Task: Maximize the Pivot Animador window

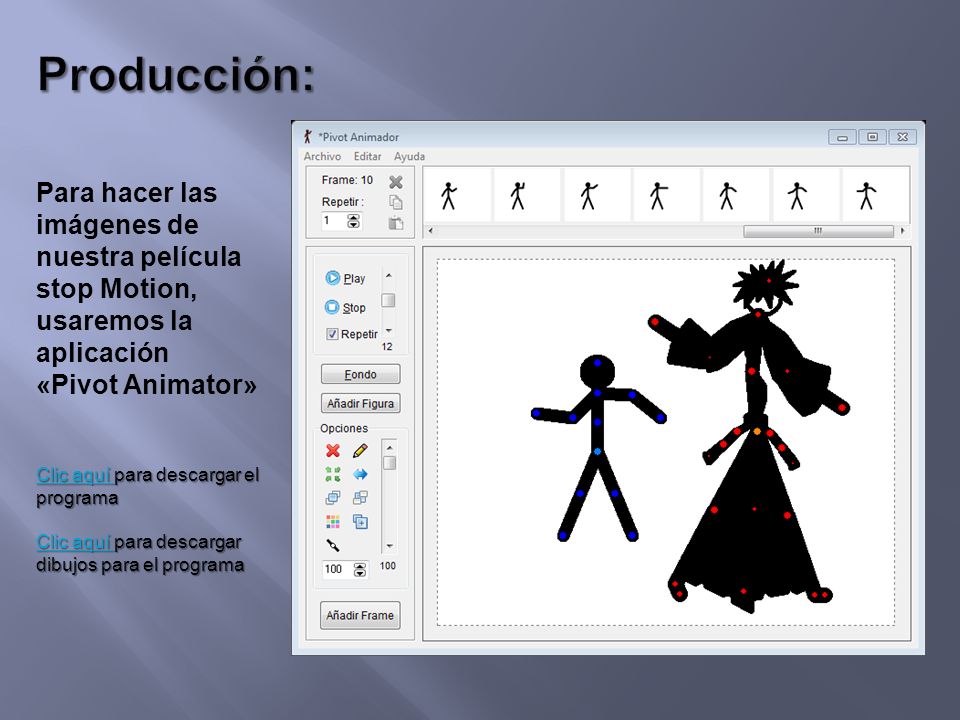Action: pyautogui.click(x=872, y=137)
